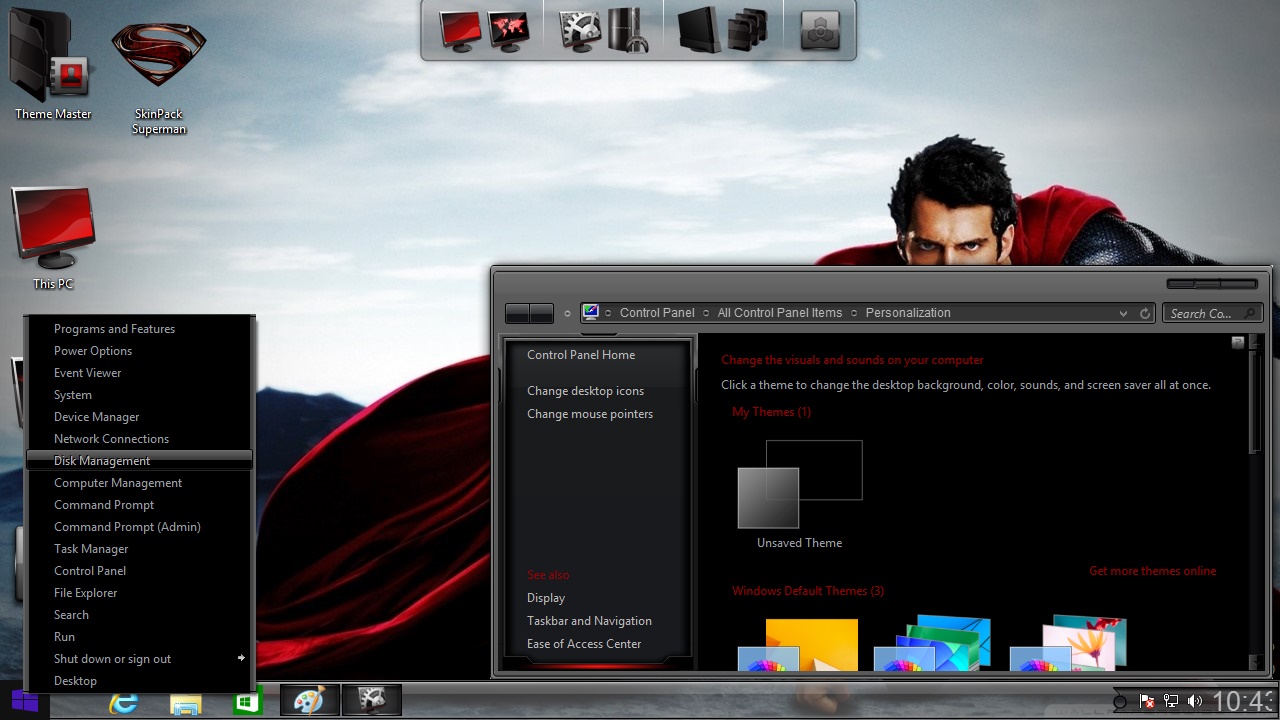This screenshot has height=720, width=1280.
Task: Launch Command Prompt (Admin)
Action: [139, 527]
